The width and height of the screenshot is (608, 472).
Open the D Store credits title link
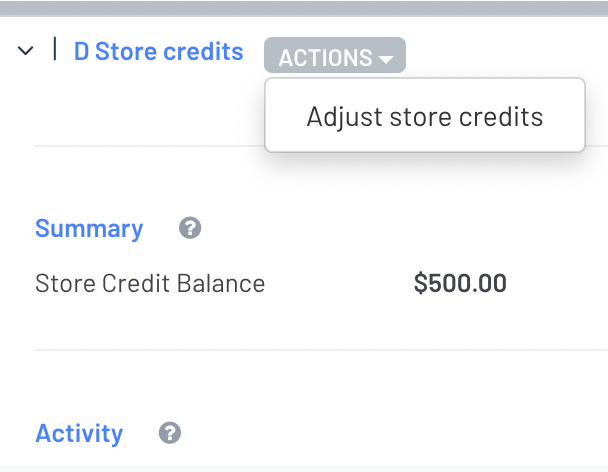pyautogui.click(x=158, y=51)
